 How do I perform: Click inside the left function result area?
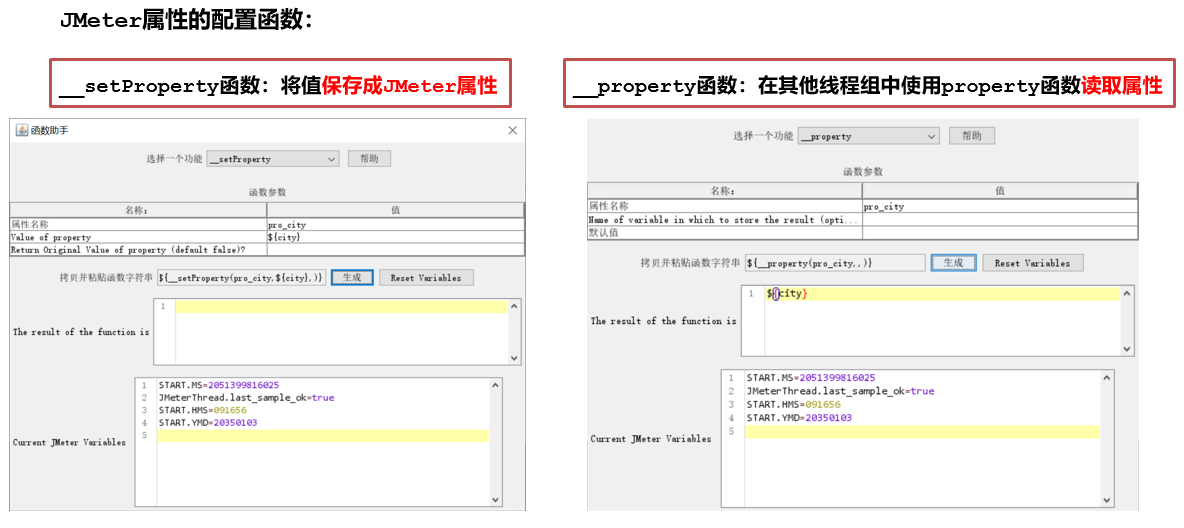[337, 332]
